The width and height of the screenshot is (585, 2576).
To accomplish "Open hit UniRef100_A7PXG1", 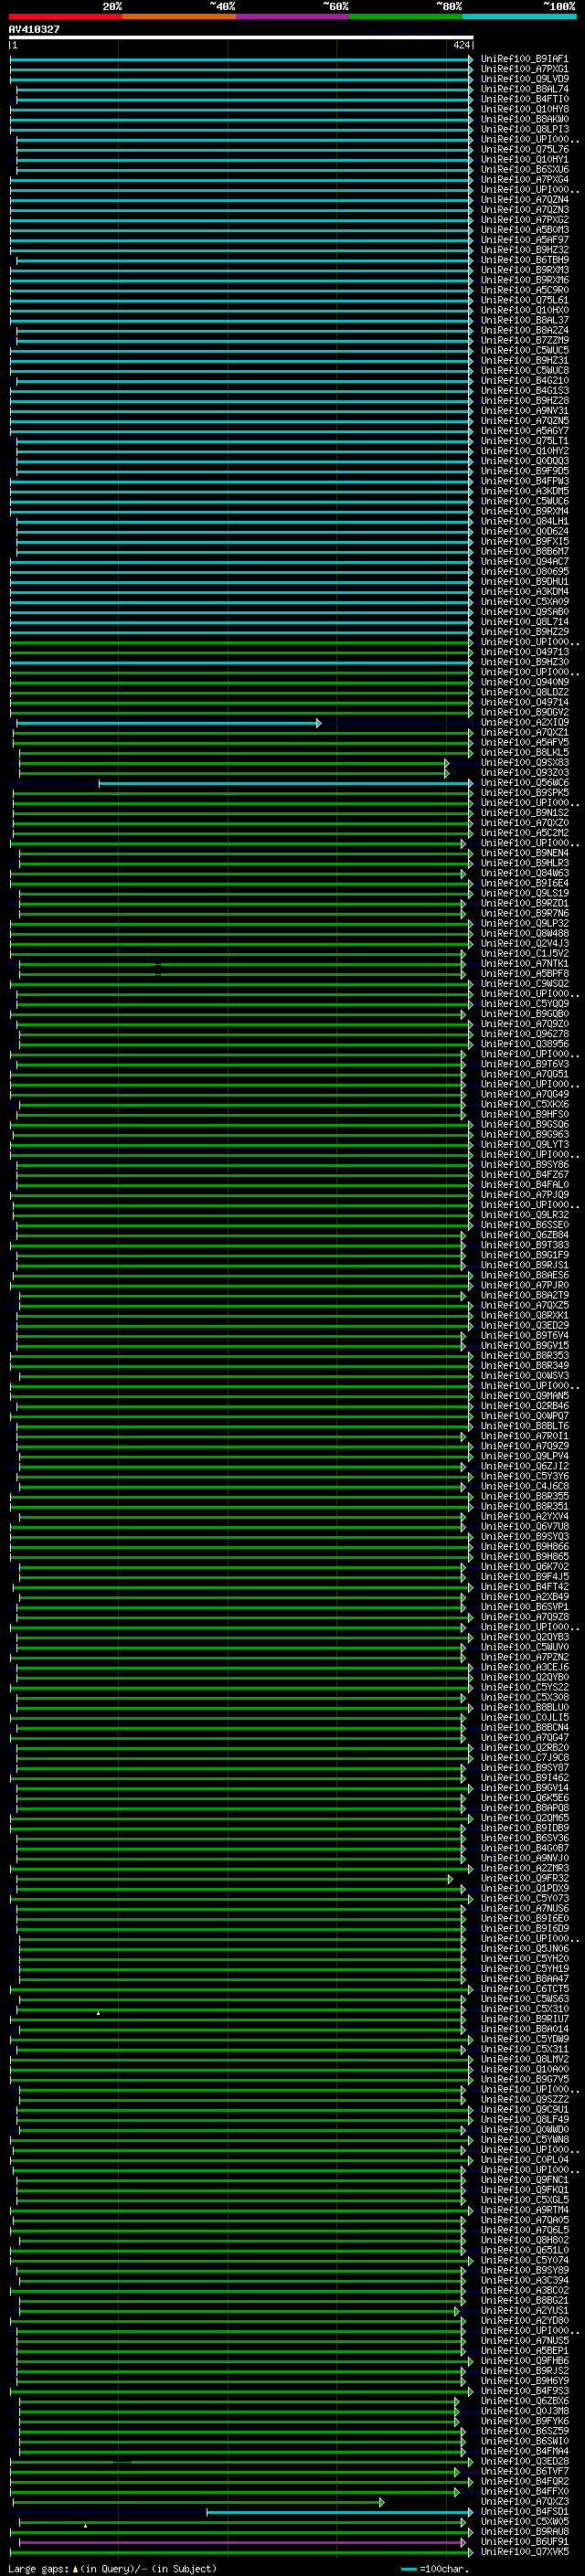I will [x=525, y=69].
